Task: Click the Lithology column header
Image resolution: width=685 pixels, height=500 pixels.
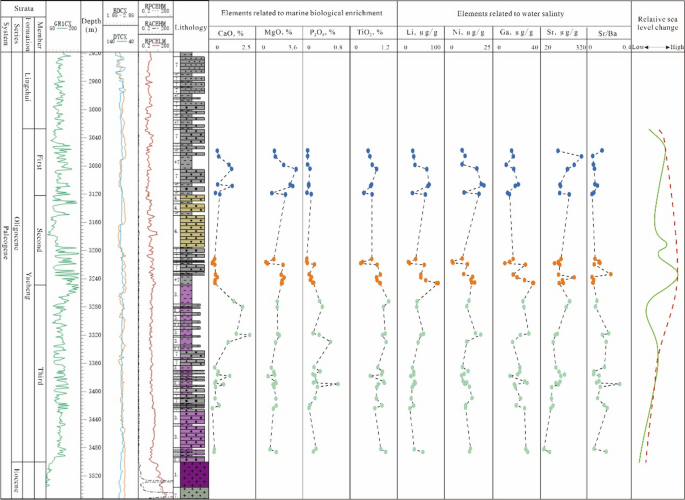Action: click(x=191, y=27)
